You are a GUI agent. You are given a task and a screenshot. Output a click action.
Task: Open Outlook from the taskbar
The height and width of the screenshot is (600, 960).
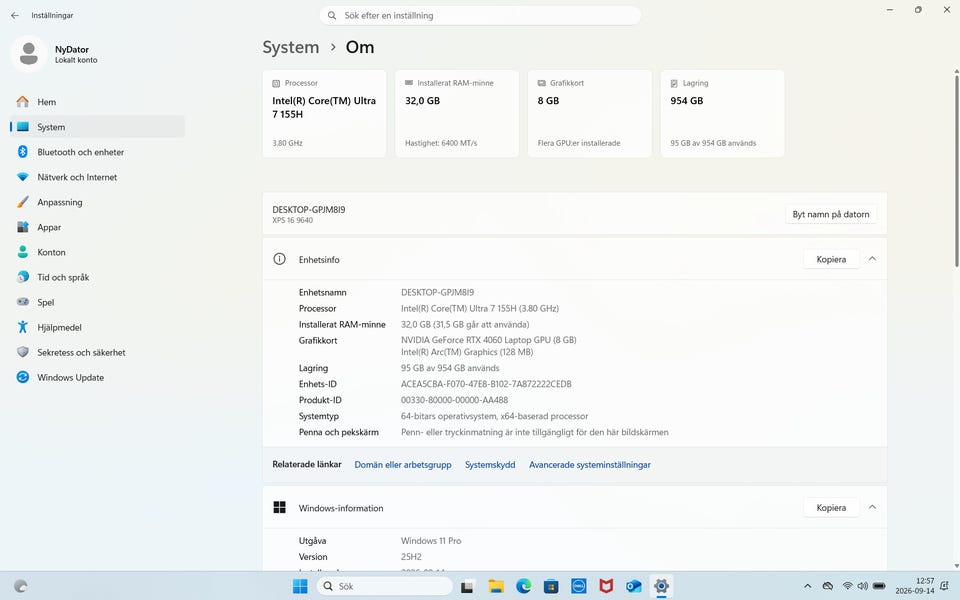pos(634,586)
